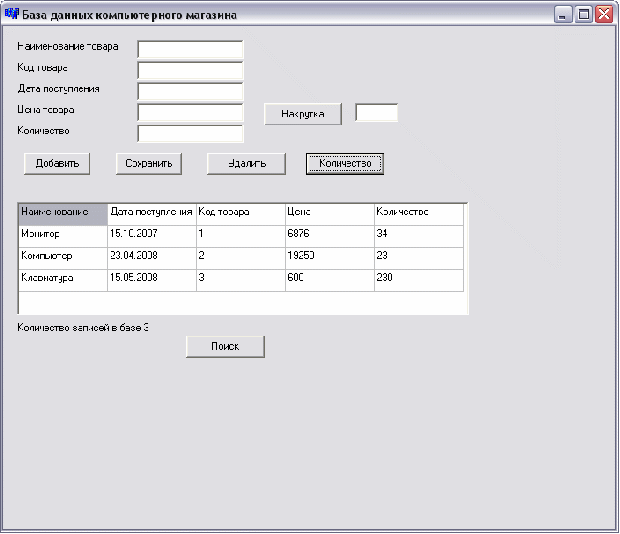Screen dimensions: 620x534
Task: Click the Накрутка button
Action: pos(303,114)
